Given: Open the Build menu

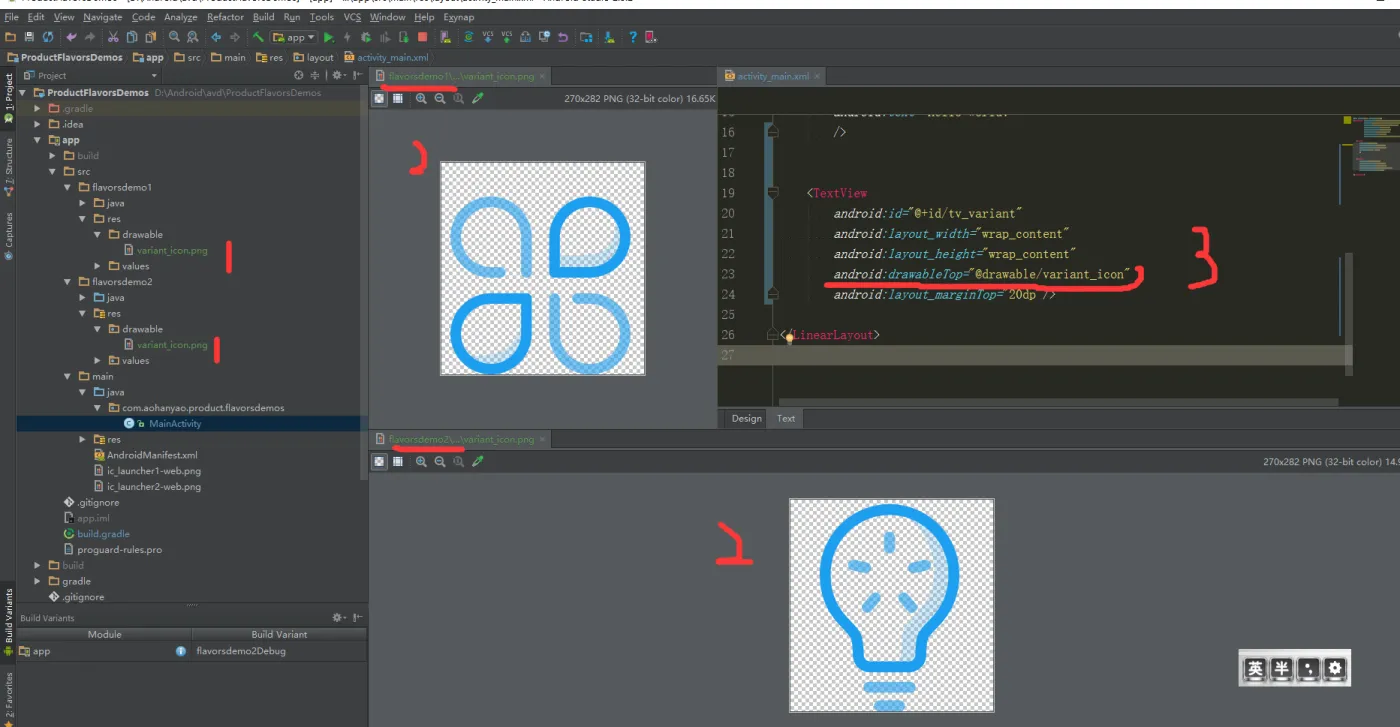Looking at the screenshot, I should pos(263,17).
